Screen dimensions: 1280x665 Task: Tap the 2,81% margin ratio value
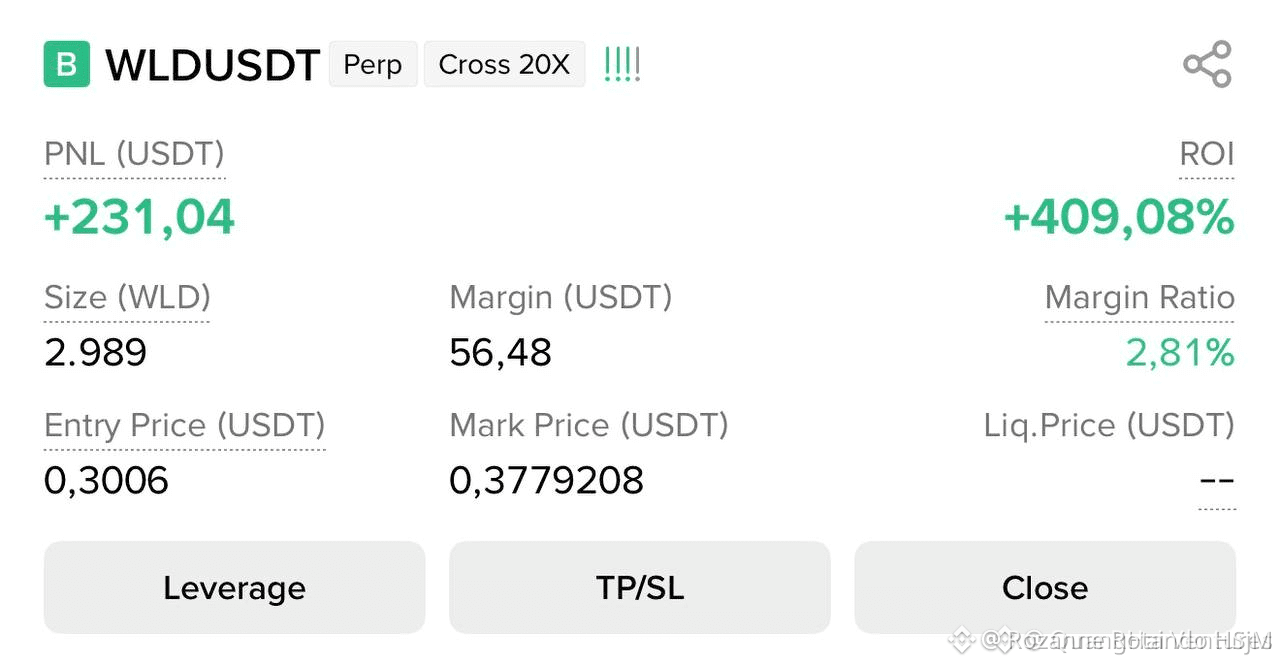[1180, 353]
